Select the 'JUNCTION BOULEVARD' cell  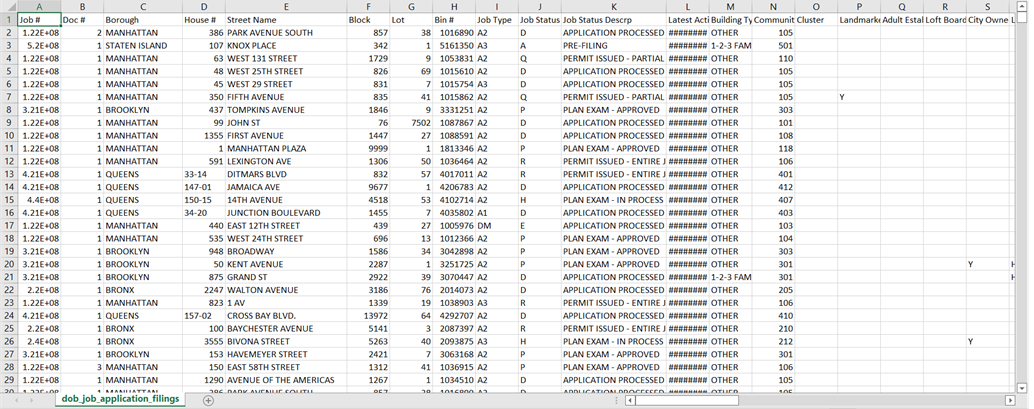[x=286, y=213]
